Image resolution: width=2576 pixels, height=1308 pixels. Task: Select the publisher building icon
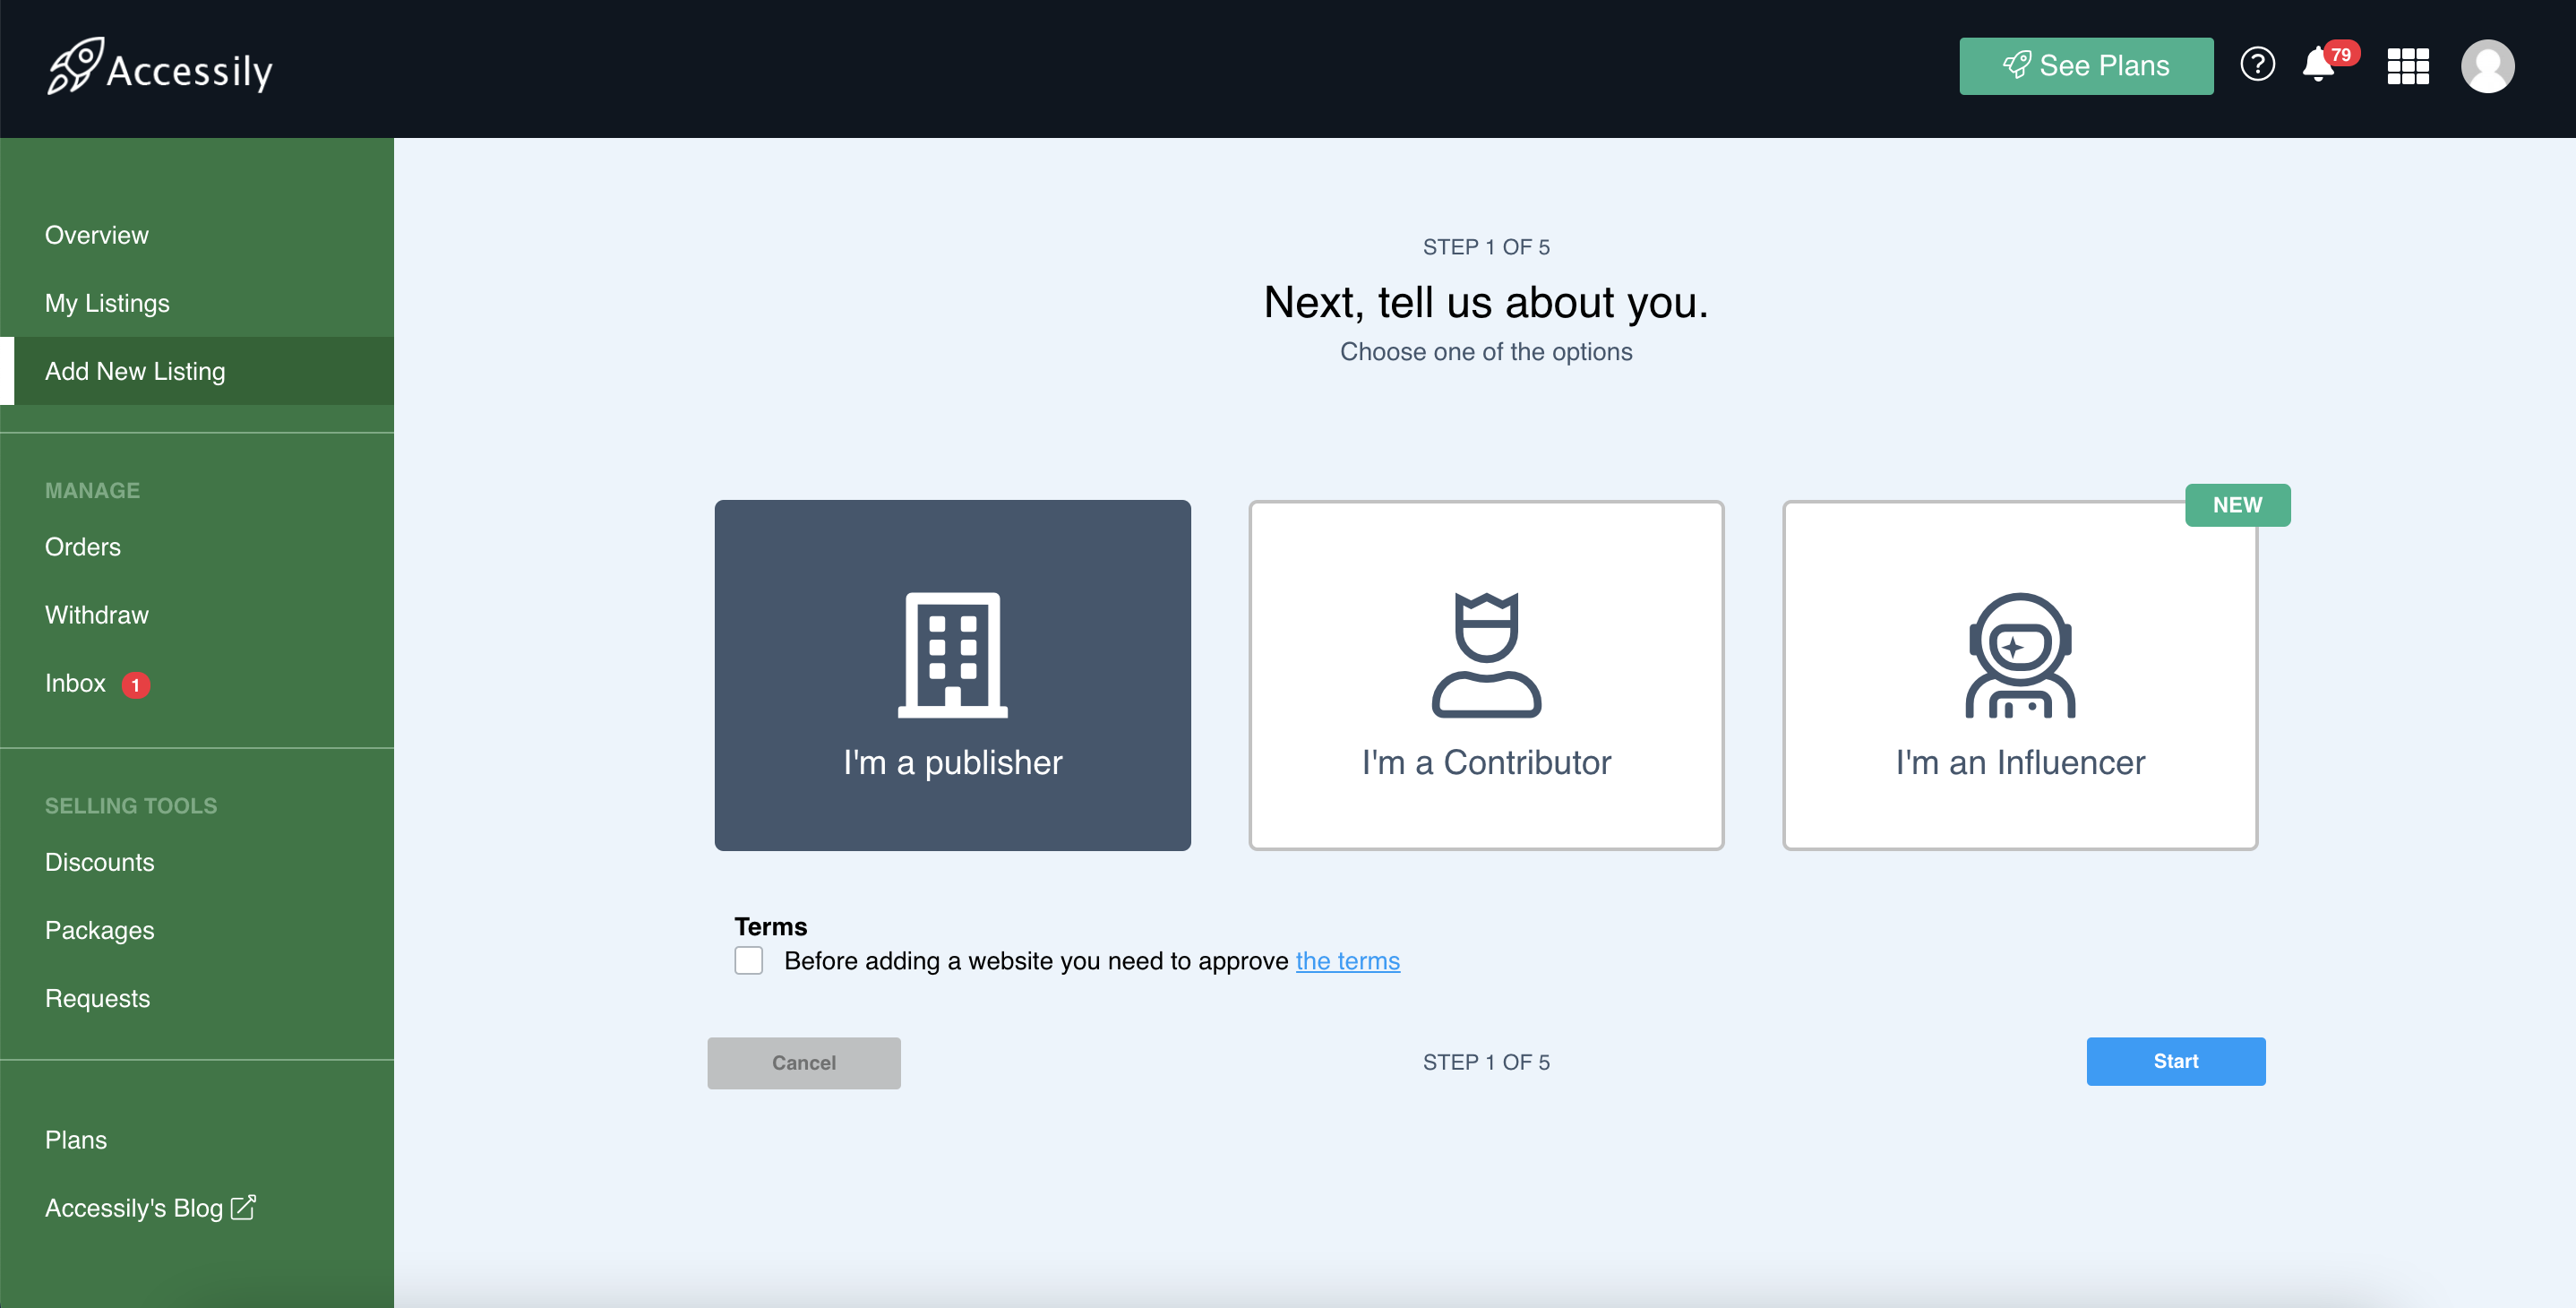click(x=952, y=655)
